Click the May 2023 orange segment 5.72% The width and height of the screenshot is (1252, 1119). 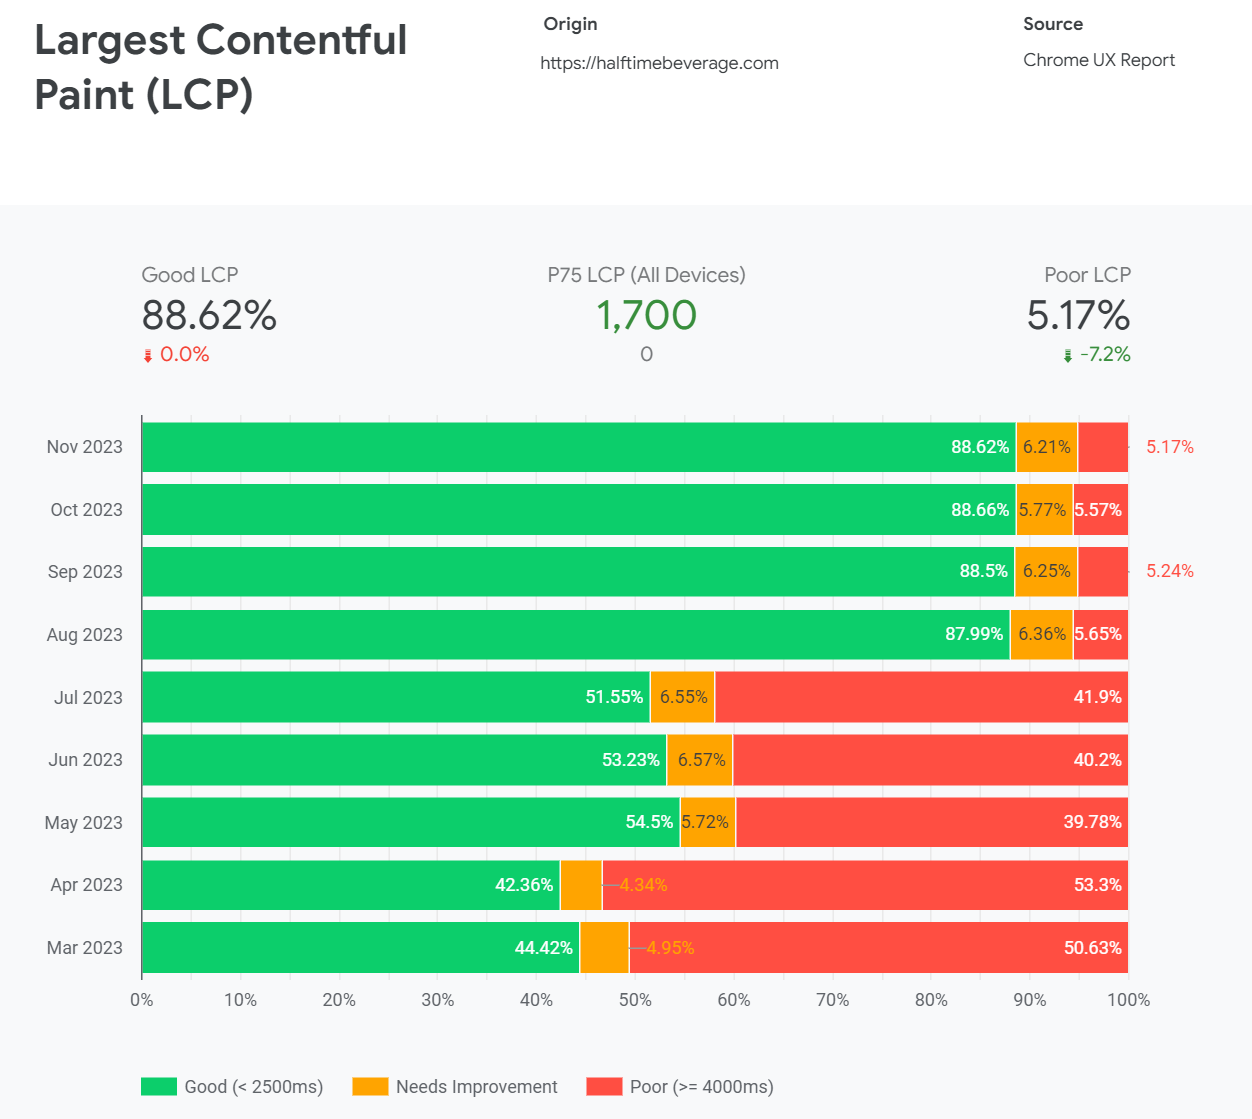pos(708,822)
